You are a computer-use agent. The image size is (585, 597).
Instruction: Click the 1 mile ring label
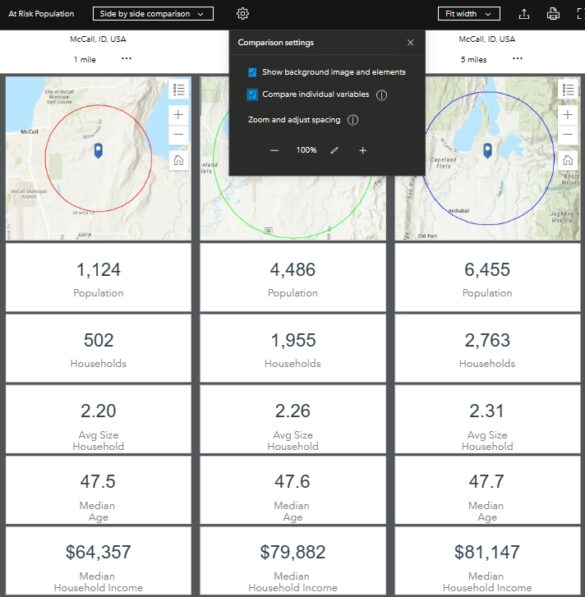85,59
